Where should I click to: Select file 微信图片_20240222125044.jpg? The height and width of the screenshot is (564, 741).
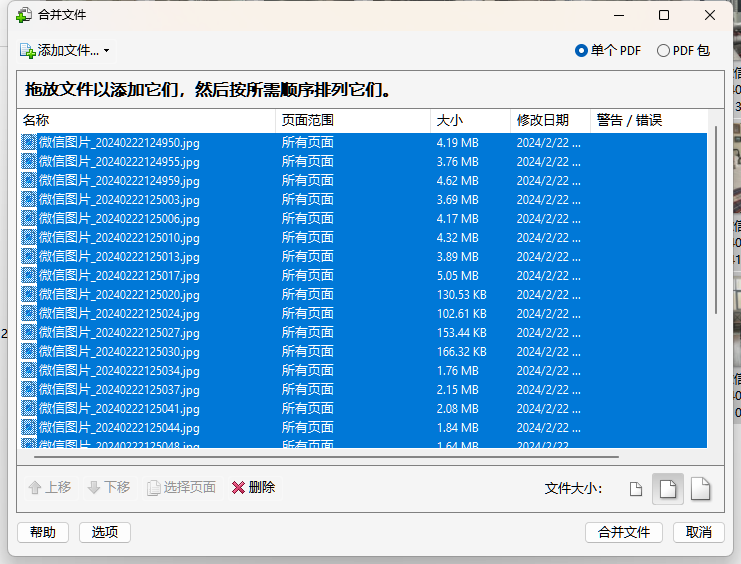(363, 427)
